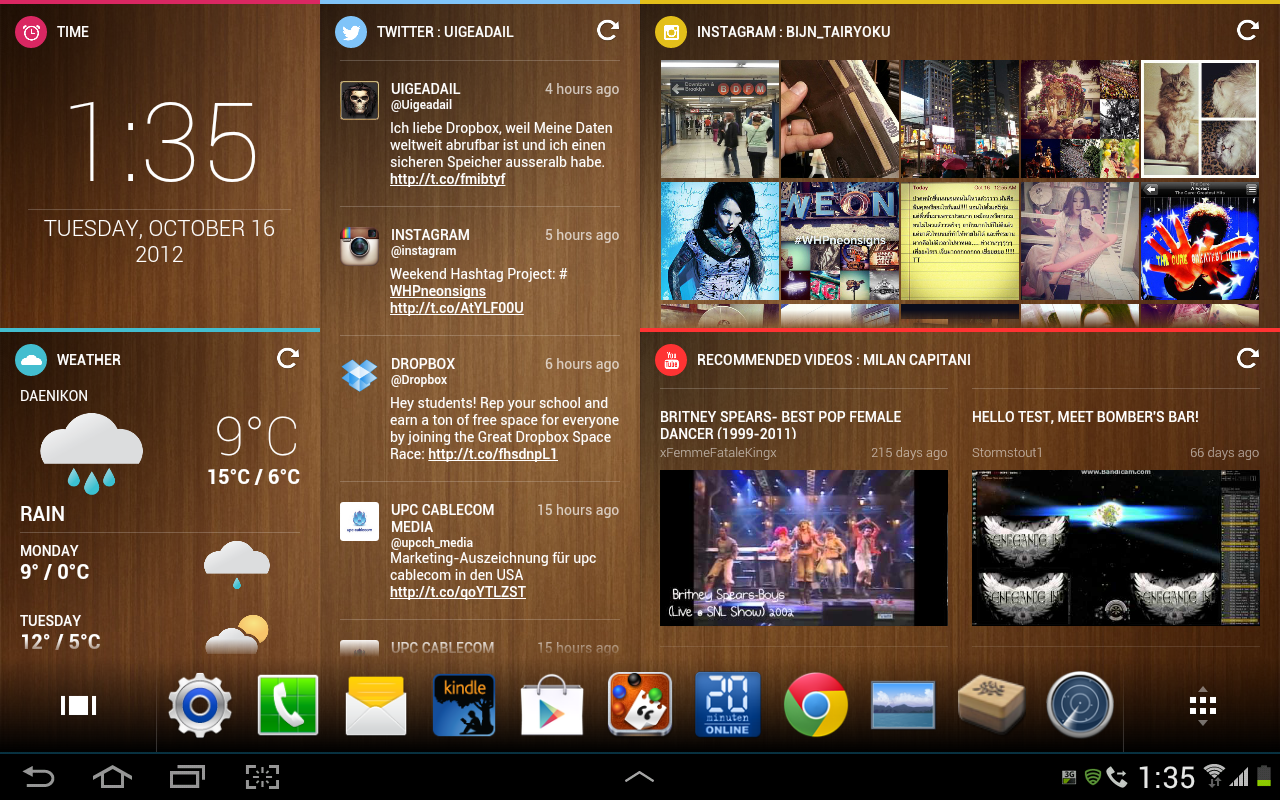Refresh the Recommended Videos panel
The height and width of the screenshot is (800, 1280).
[x=1247, y=358]
